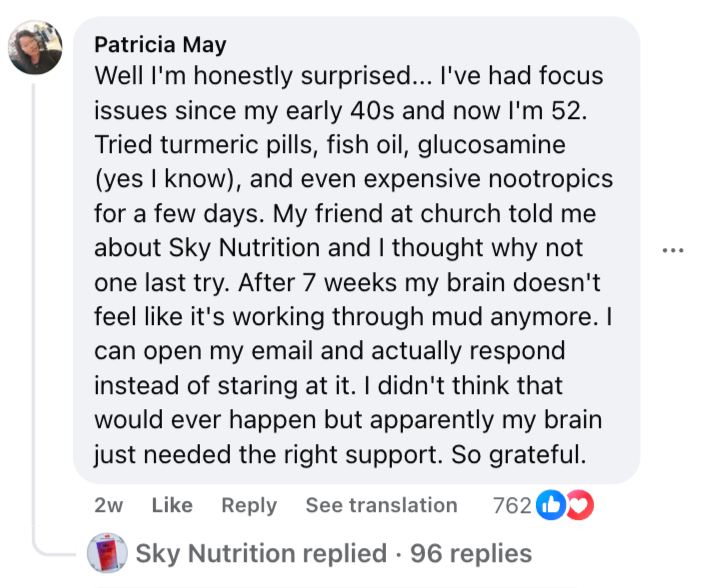
Task: Reply to Patricia May's comment
Action: coord(249,506)
